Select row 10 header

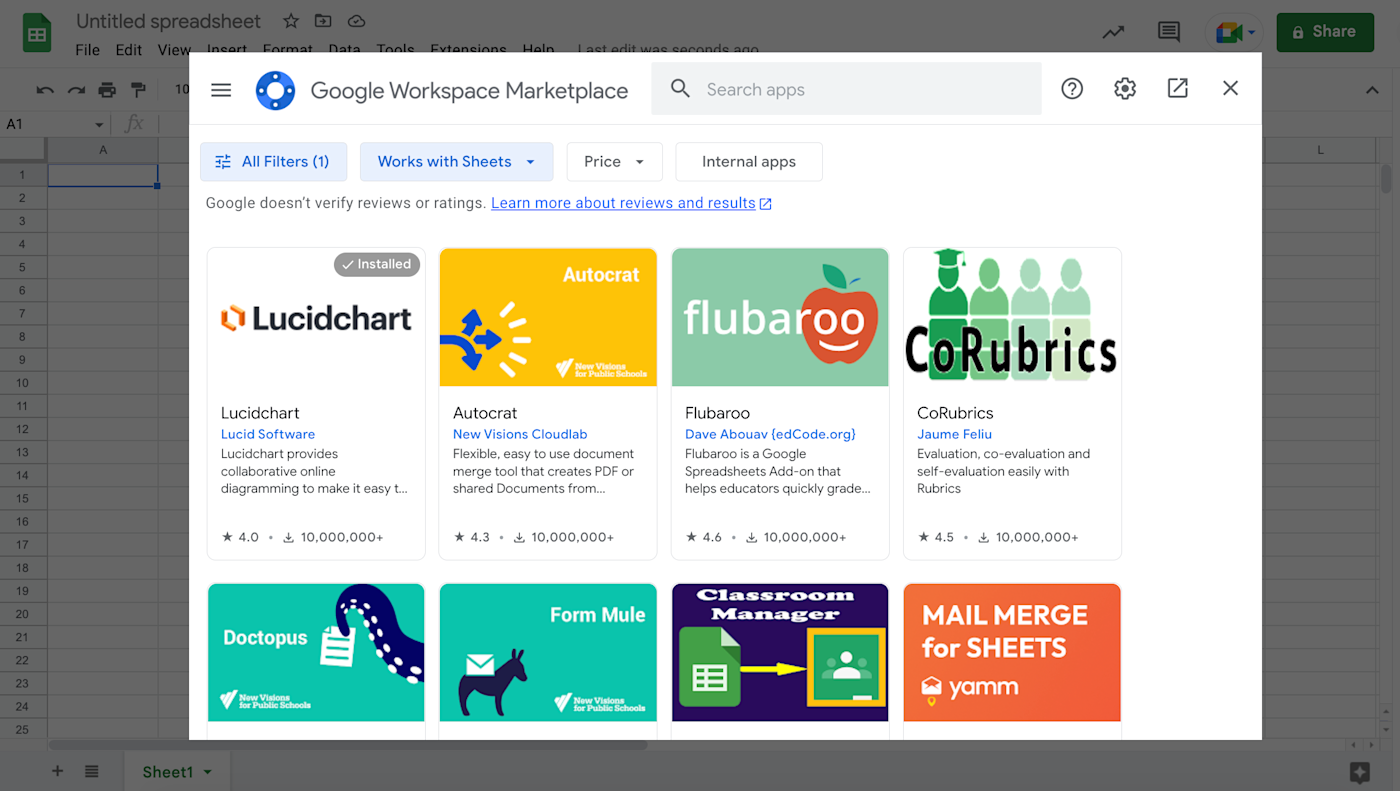coord(23,383)
